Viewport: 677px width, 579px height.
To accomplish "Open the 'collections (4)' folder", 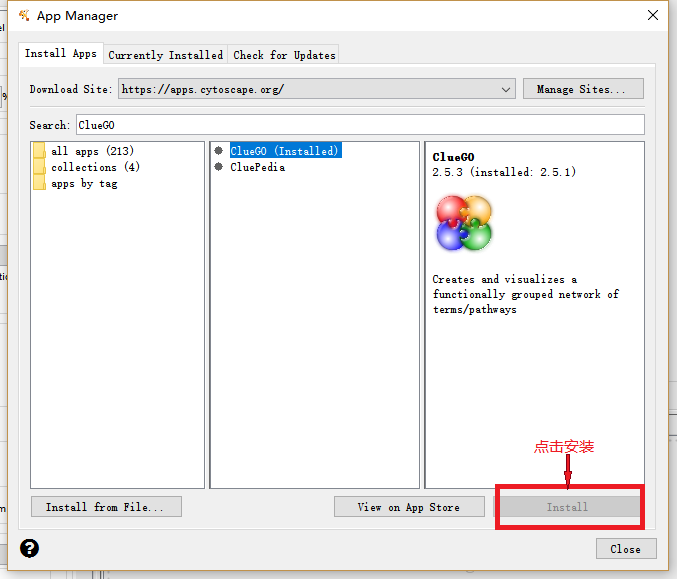I will (95, 167).
